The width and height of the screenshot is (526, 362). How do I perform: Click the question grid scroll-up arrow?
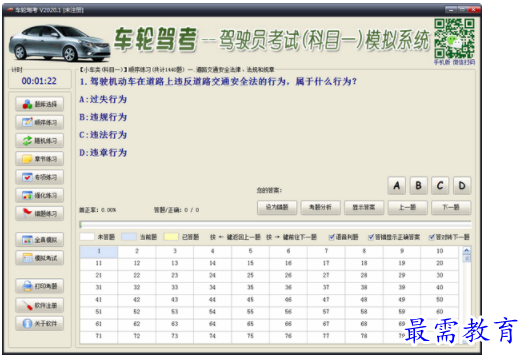pos(466,250)
